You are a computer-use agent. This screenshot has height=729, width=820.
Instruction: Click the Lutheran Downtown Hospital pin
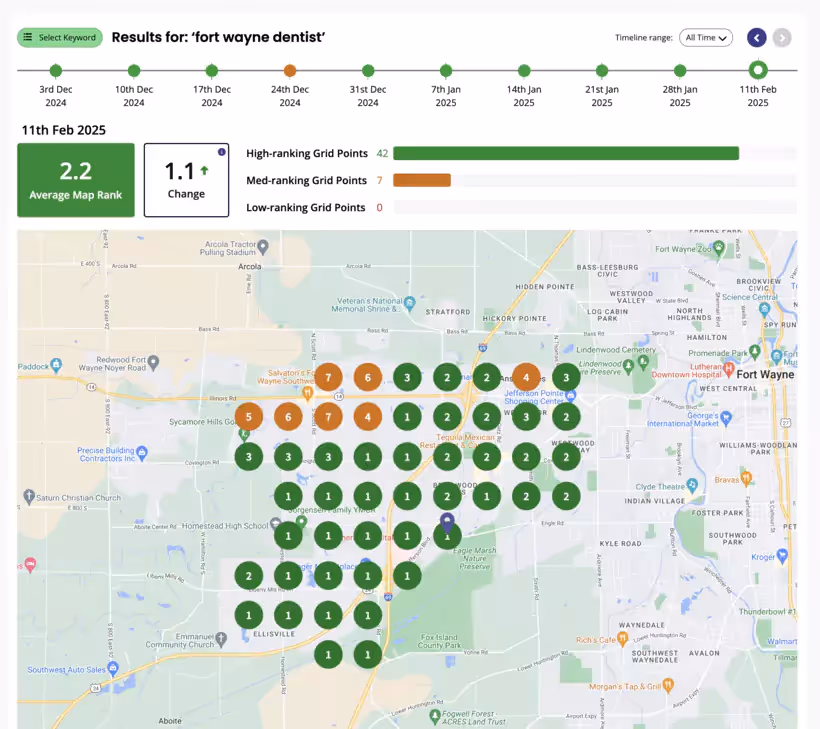tap(728, 370)
